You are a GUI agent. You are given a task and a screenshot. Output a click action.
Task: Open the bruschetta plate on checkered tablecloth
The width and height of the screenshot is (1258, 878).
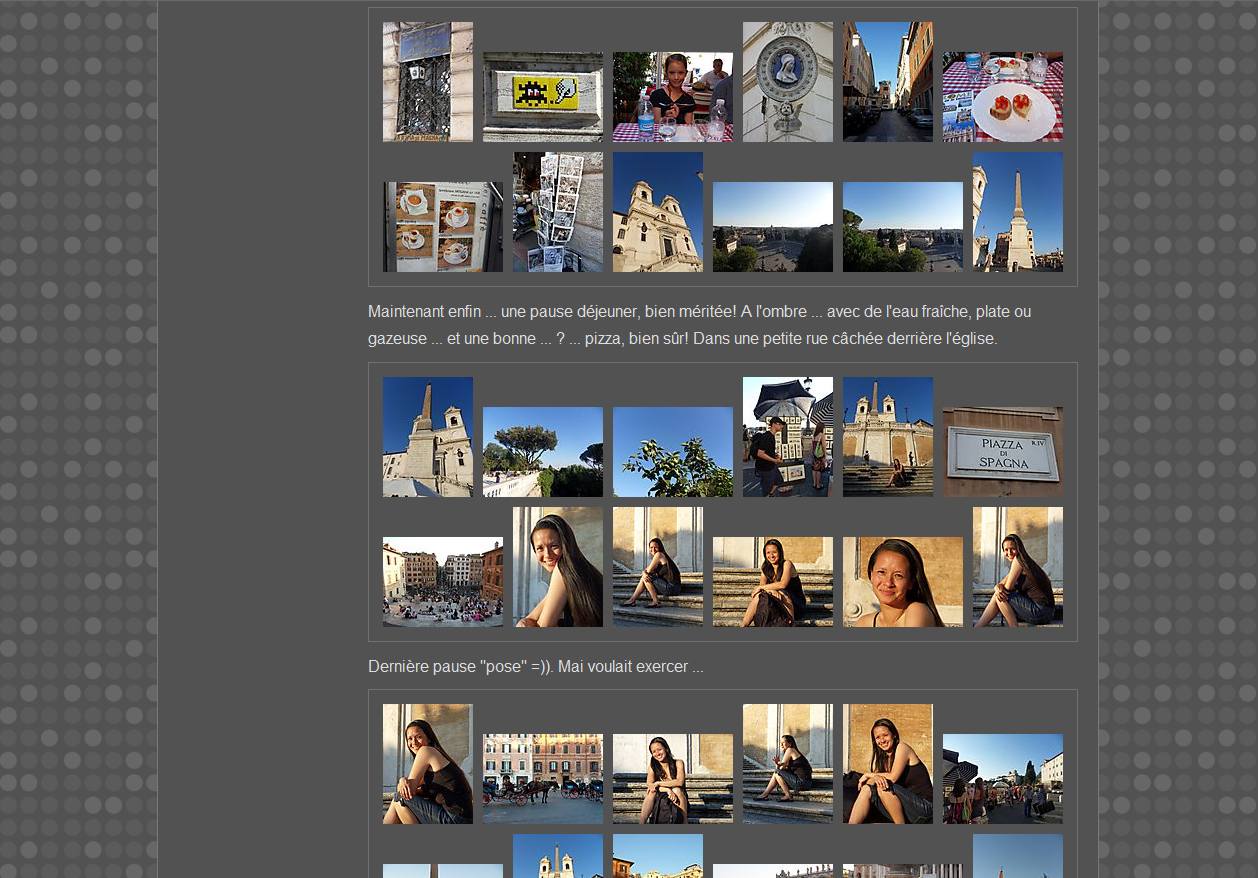(1002, 97)
